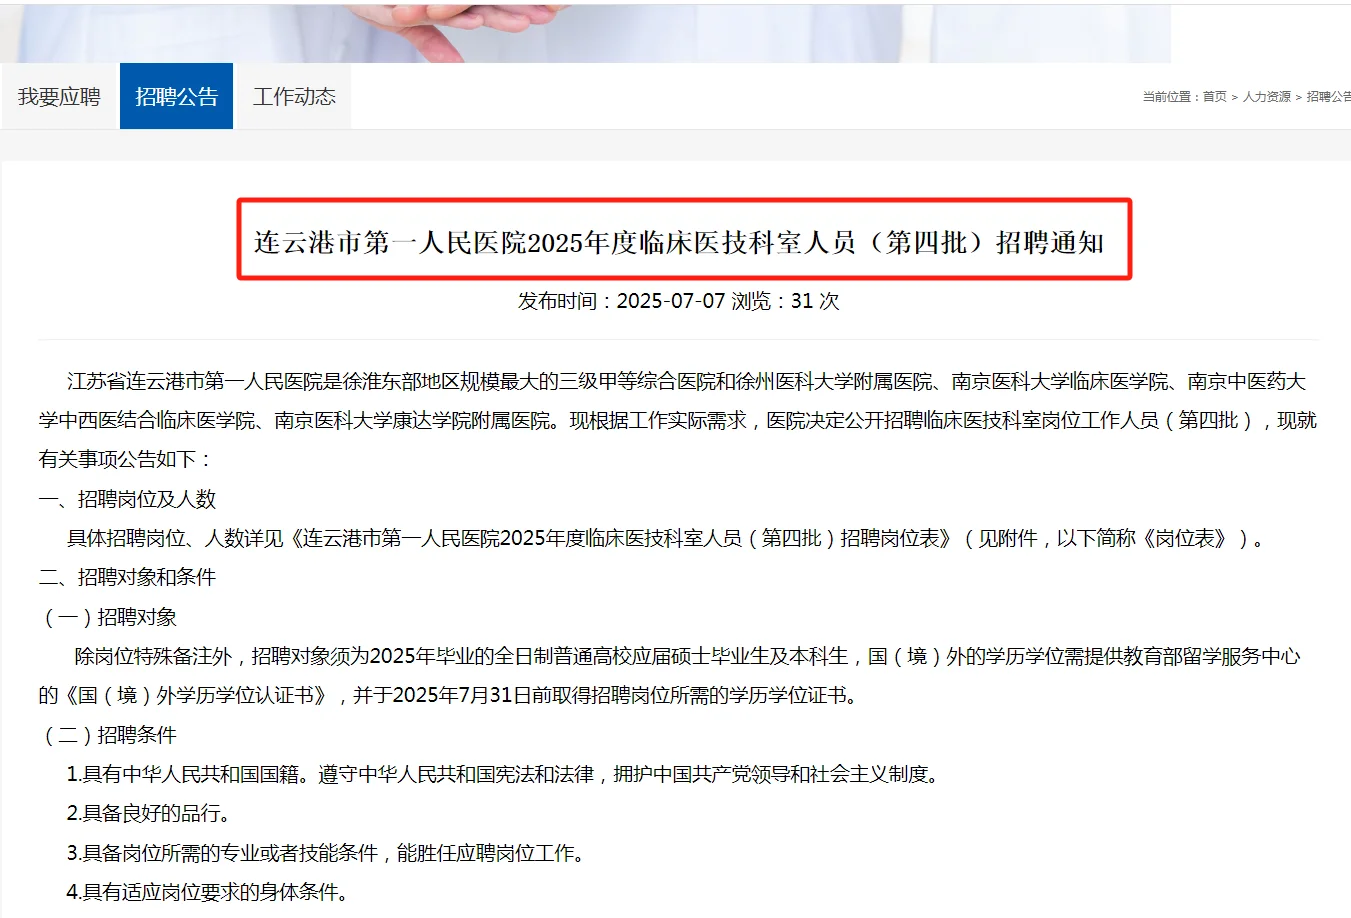The height and width of the screenshot is (918, 1351).
Task: Click the subheading （一）招聘对象
Action: pyautogui.click(x=108, y=617)
